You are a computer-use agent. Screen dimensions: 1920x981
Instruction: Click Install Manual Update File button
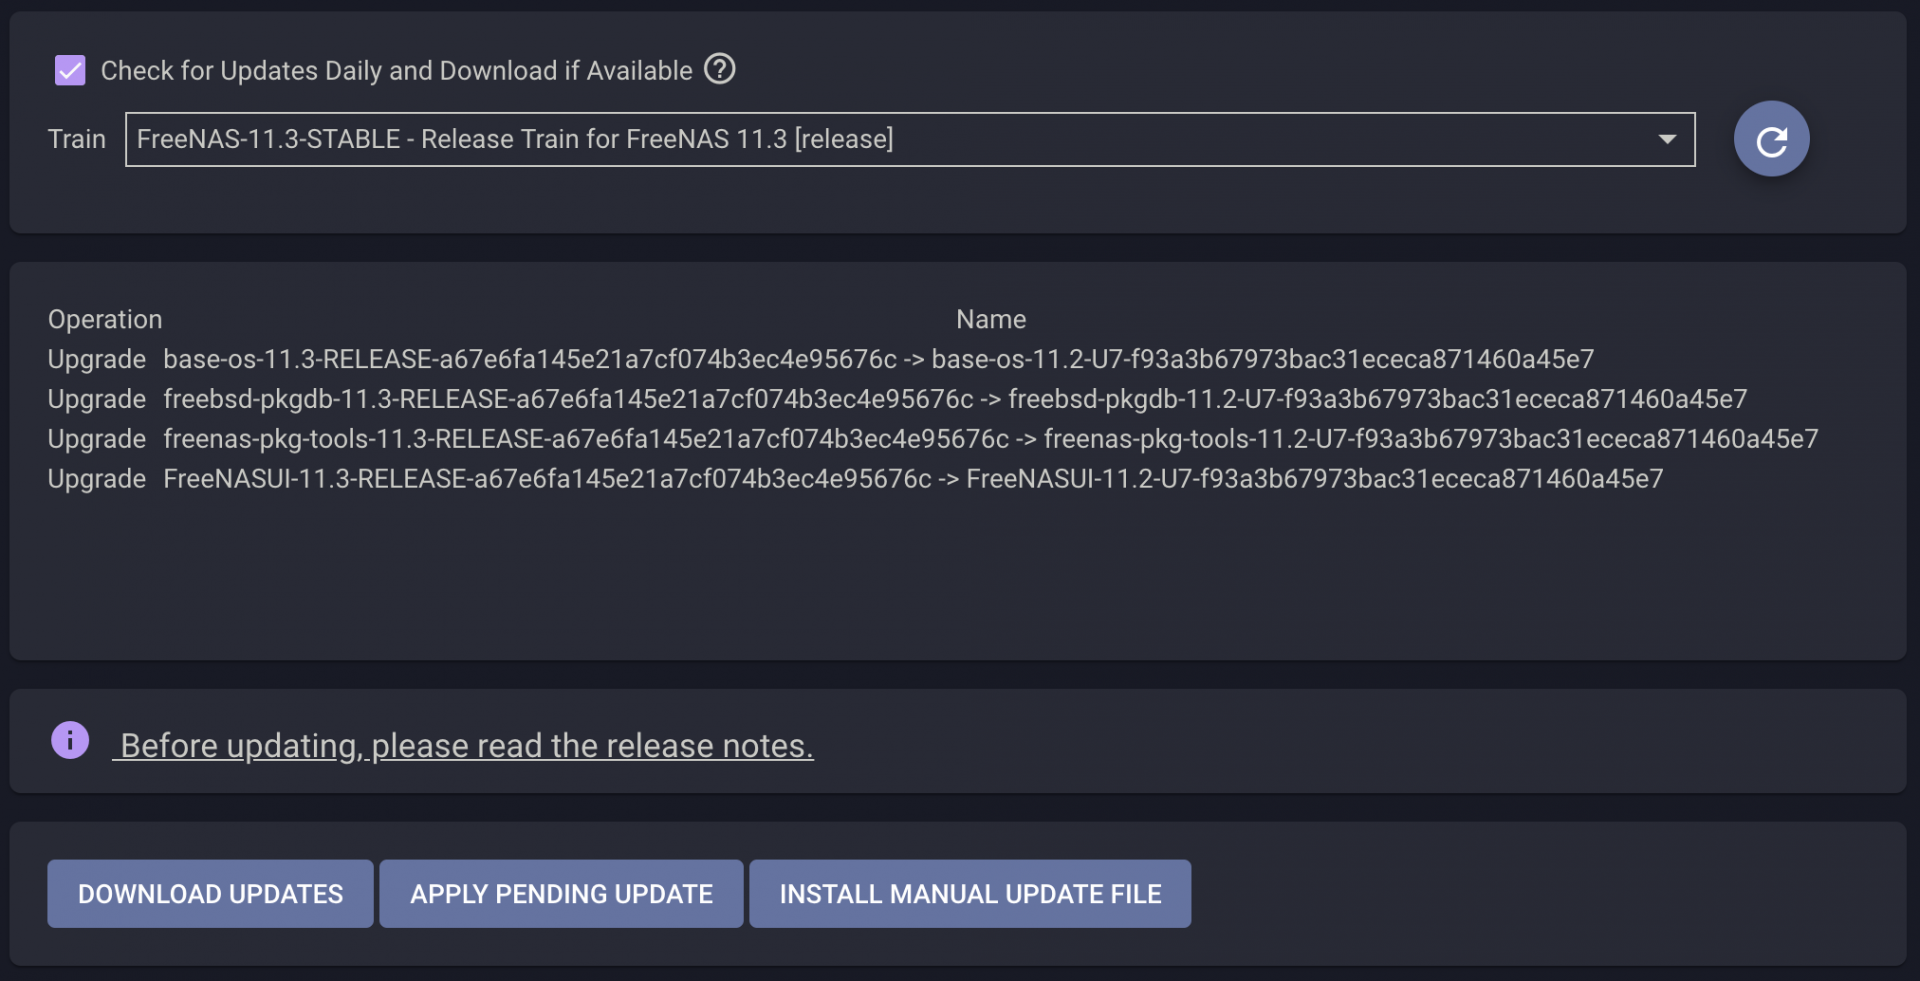(x=970, y=894)
